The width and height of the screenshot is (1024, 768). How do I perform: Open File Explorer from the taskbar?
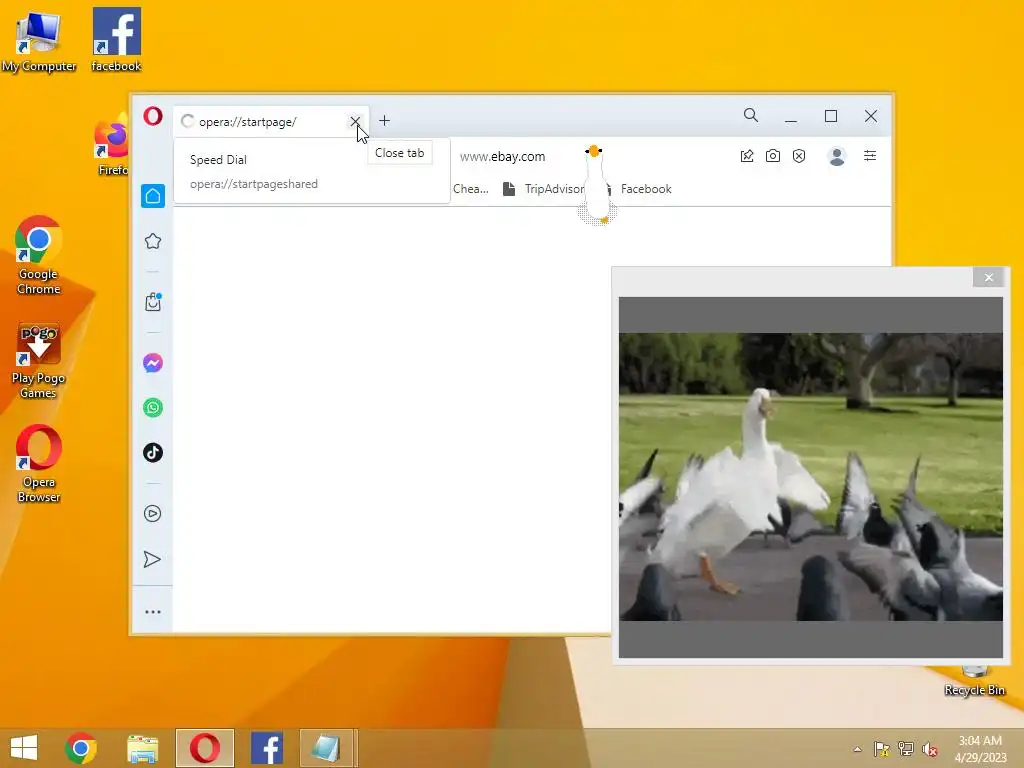tap(142, 748)
